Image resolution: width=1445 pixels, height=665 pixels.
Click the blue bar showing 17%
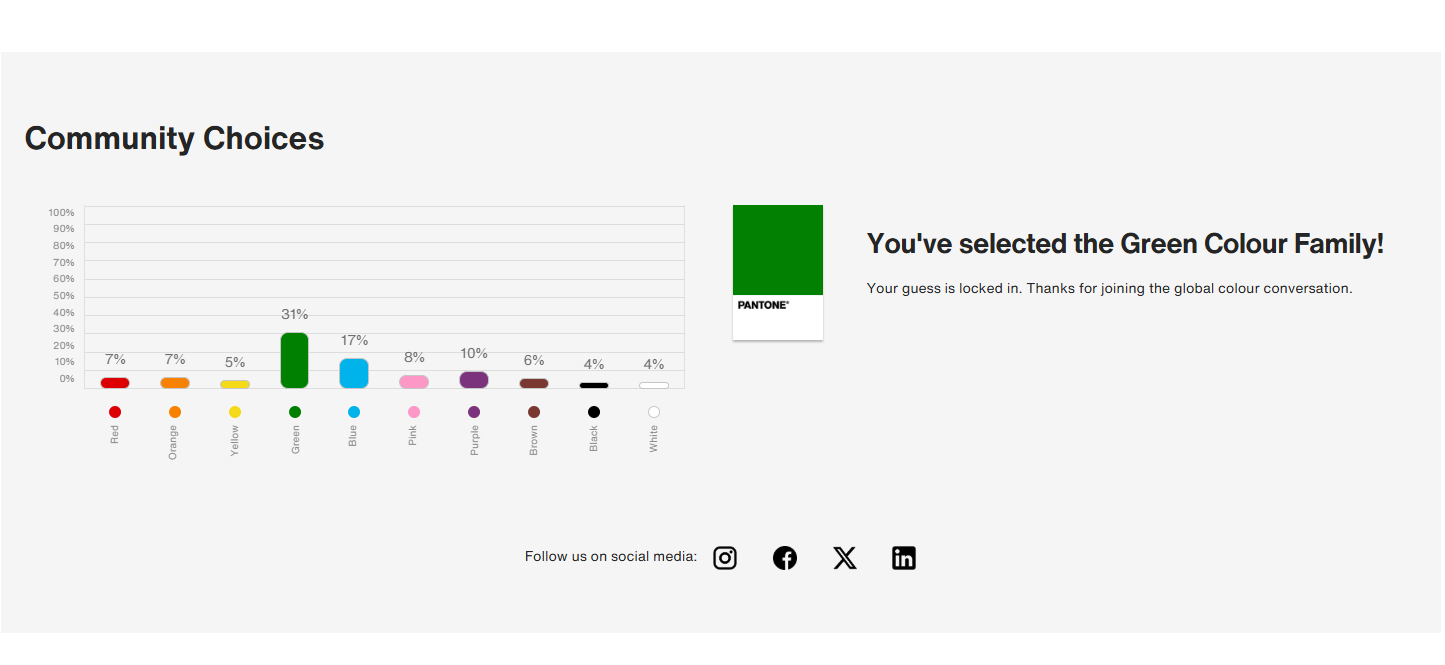pyautogui.click(x=354, y=373)
